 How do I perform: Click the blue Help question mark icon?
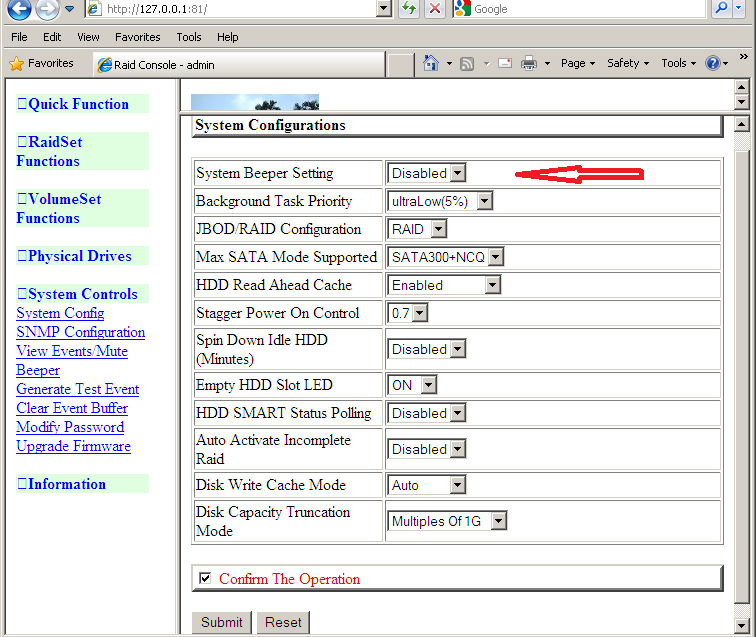point(713,63)
